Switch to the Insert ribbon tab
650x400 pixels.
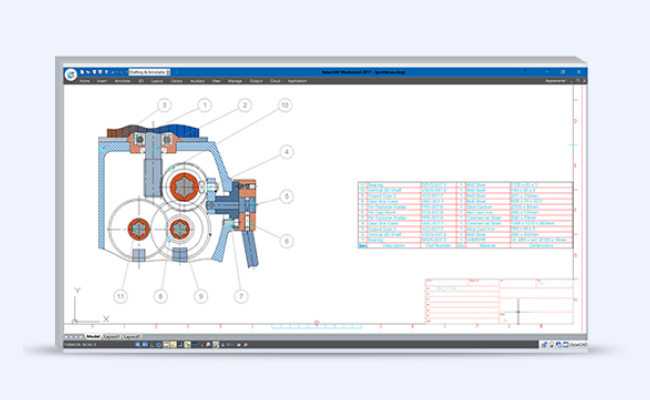point(102,81)
